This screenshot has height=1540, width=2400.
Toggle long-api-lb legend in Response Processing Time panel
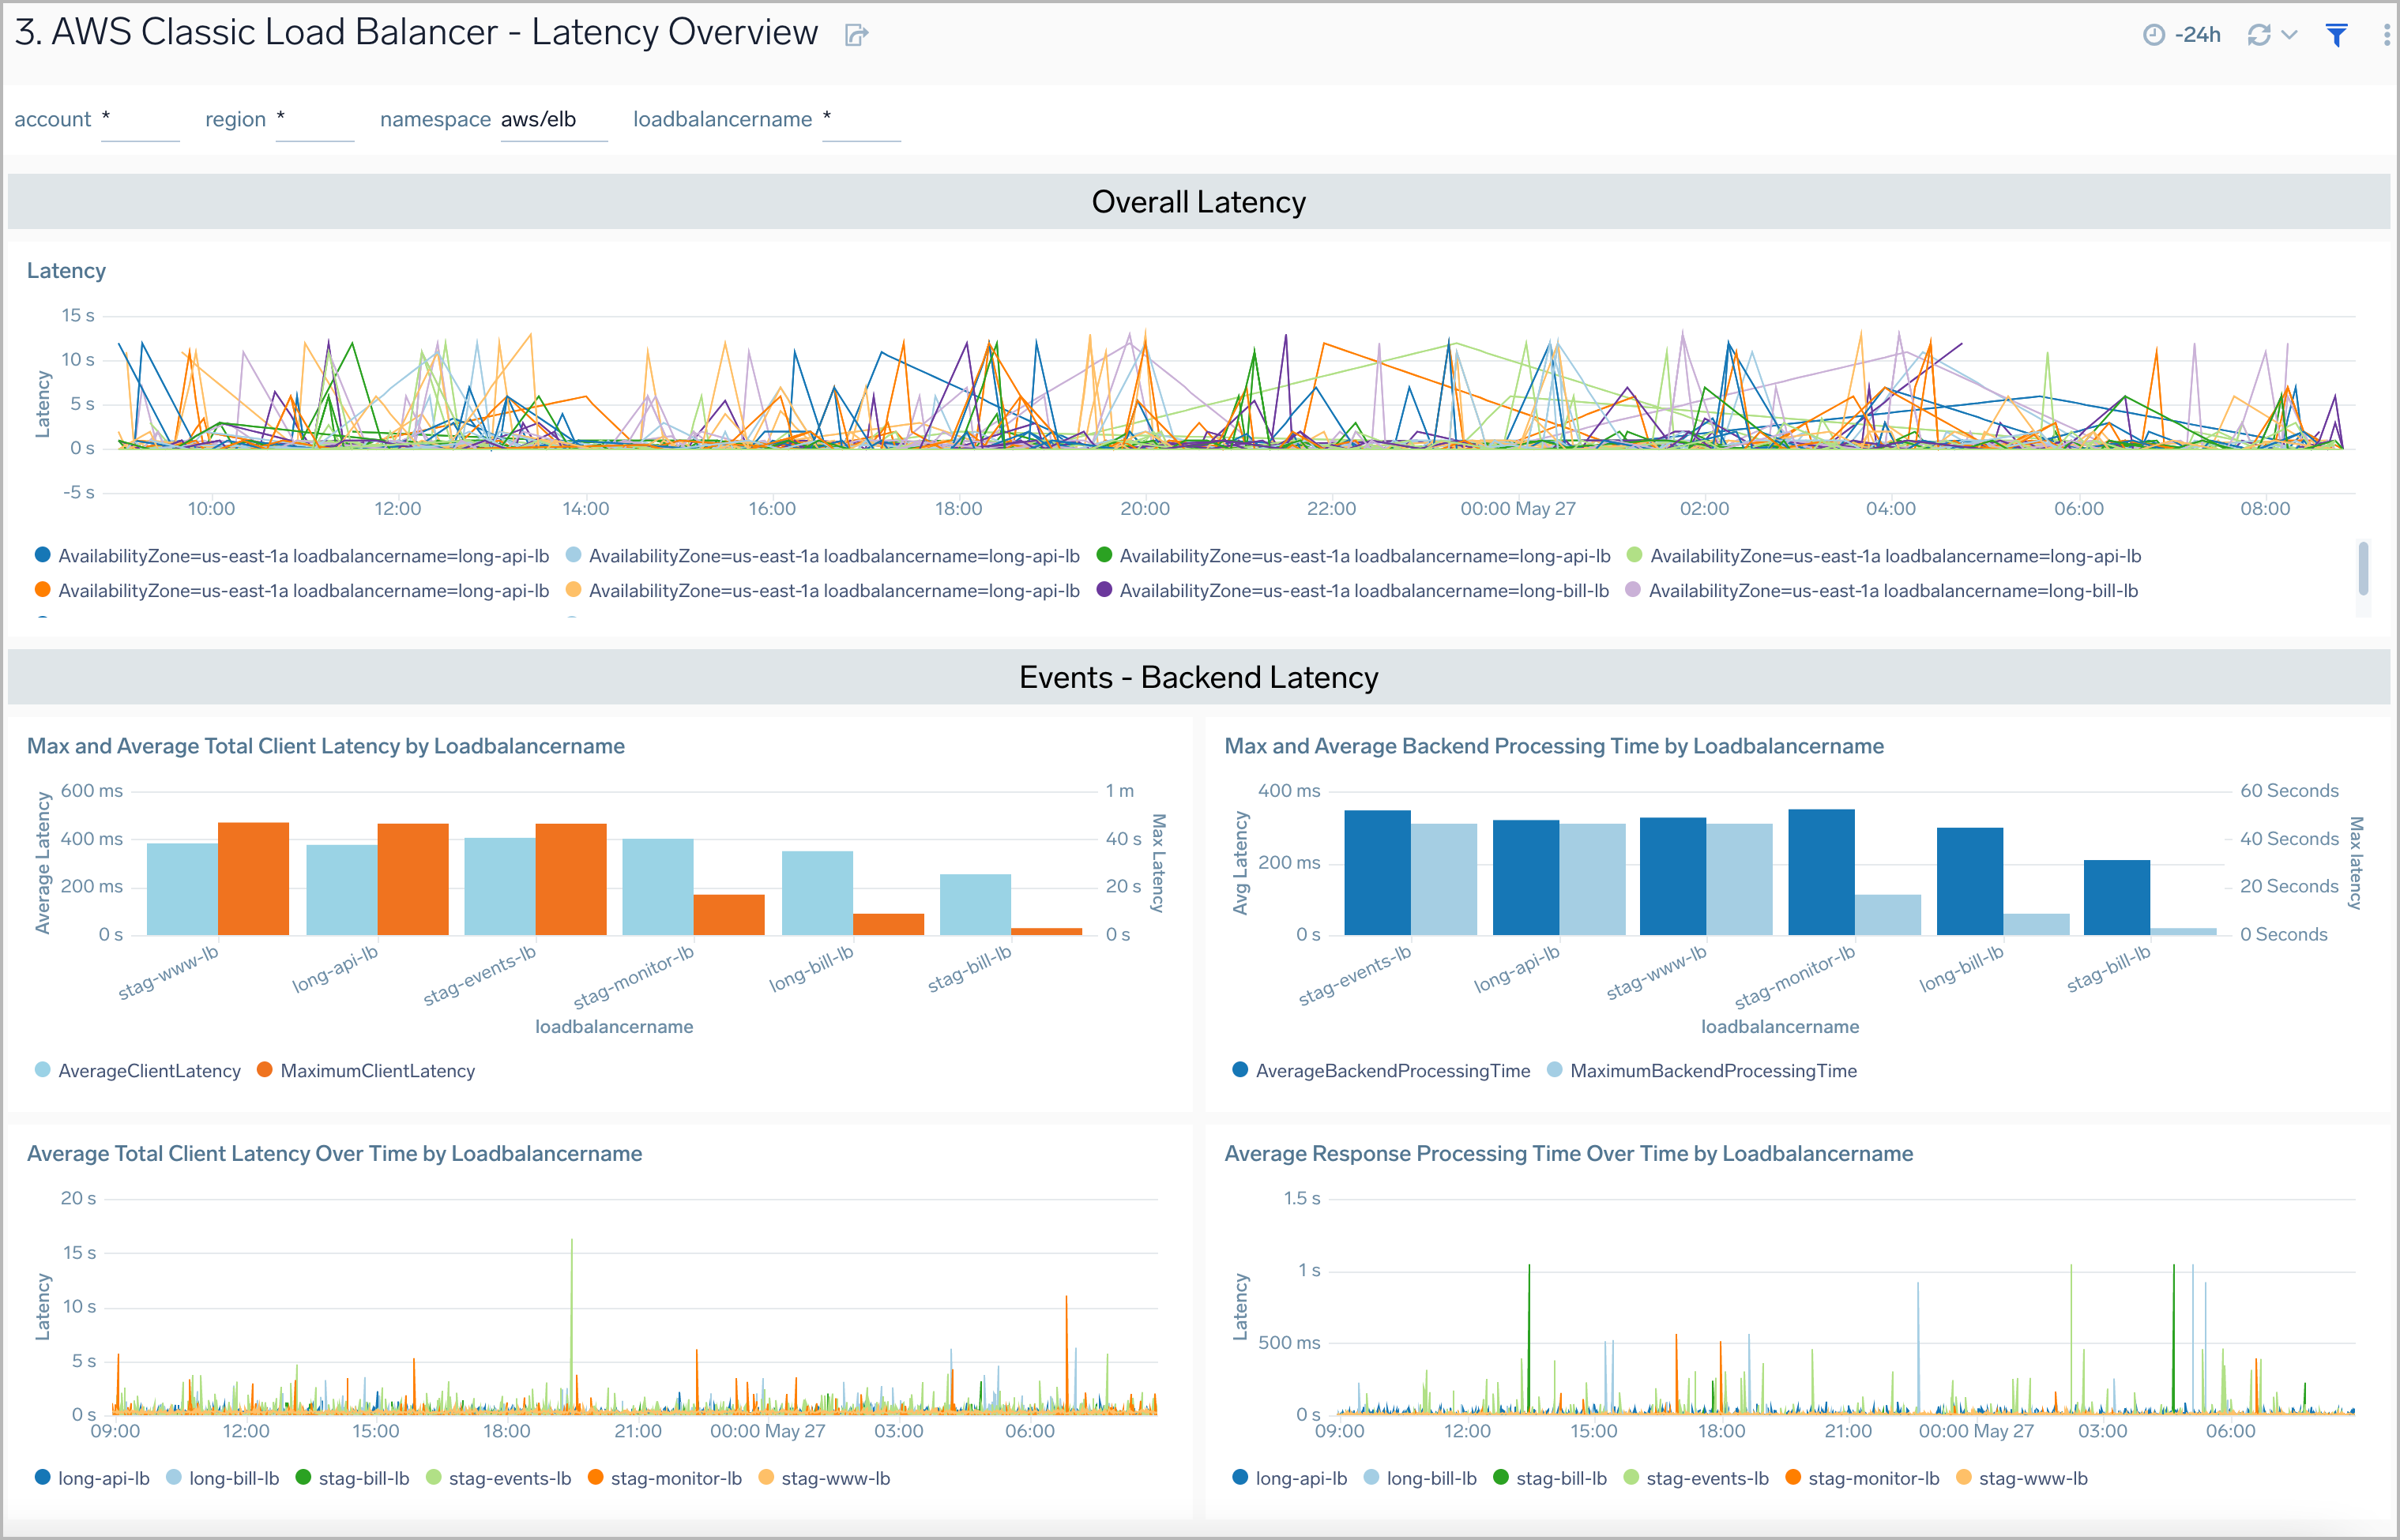click(x=1290, y=1479)
